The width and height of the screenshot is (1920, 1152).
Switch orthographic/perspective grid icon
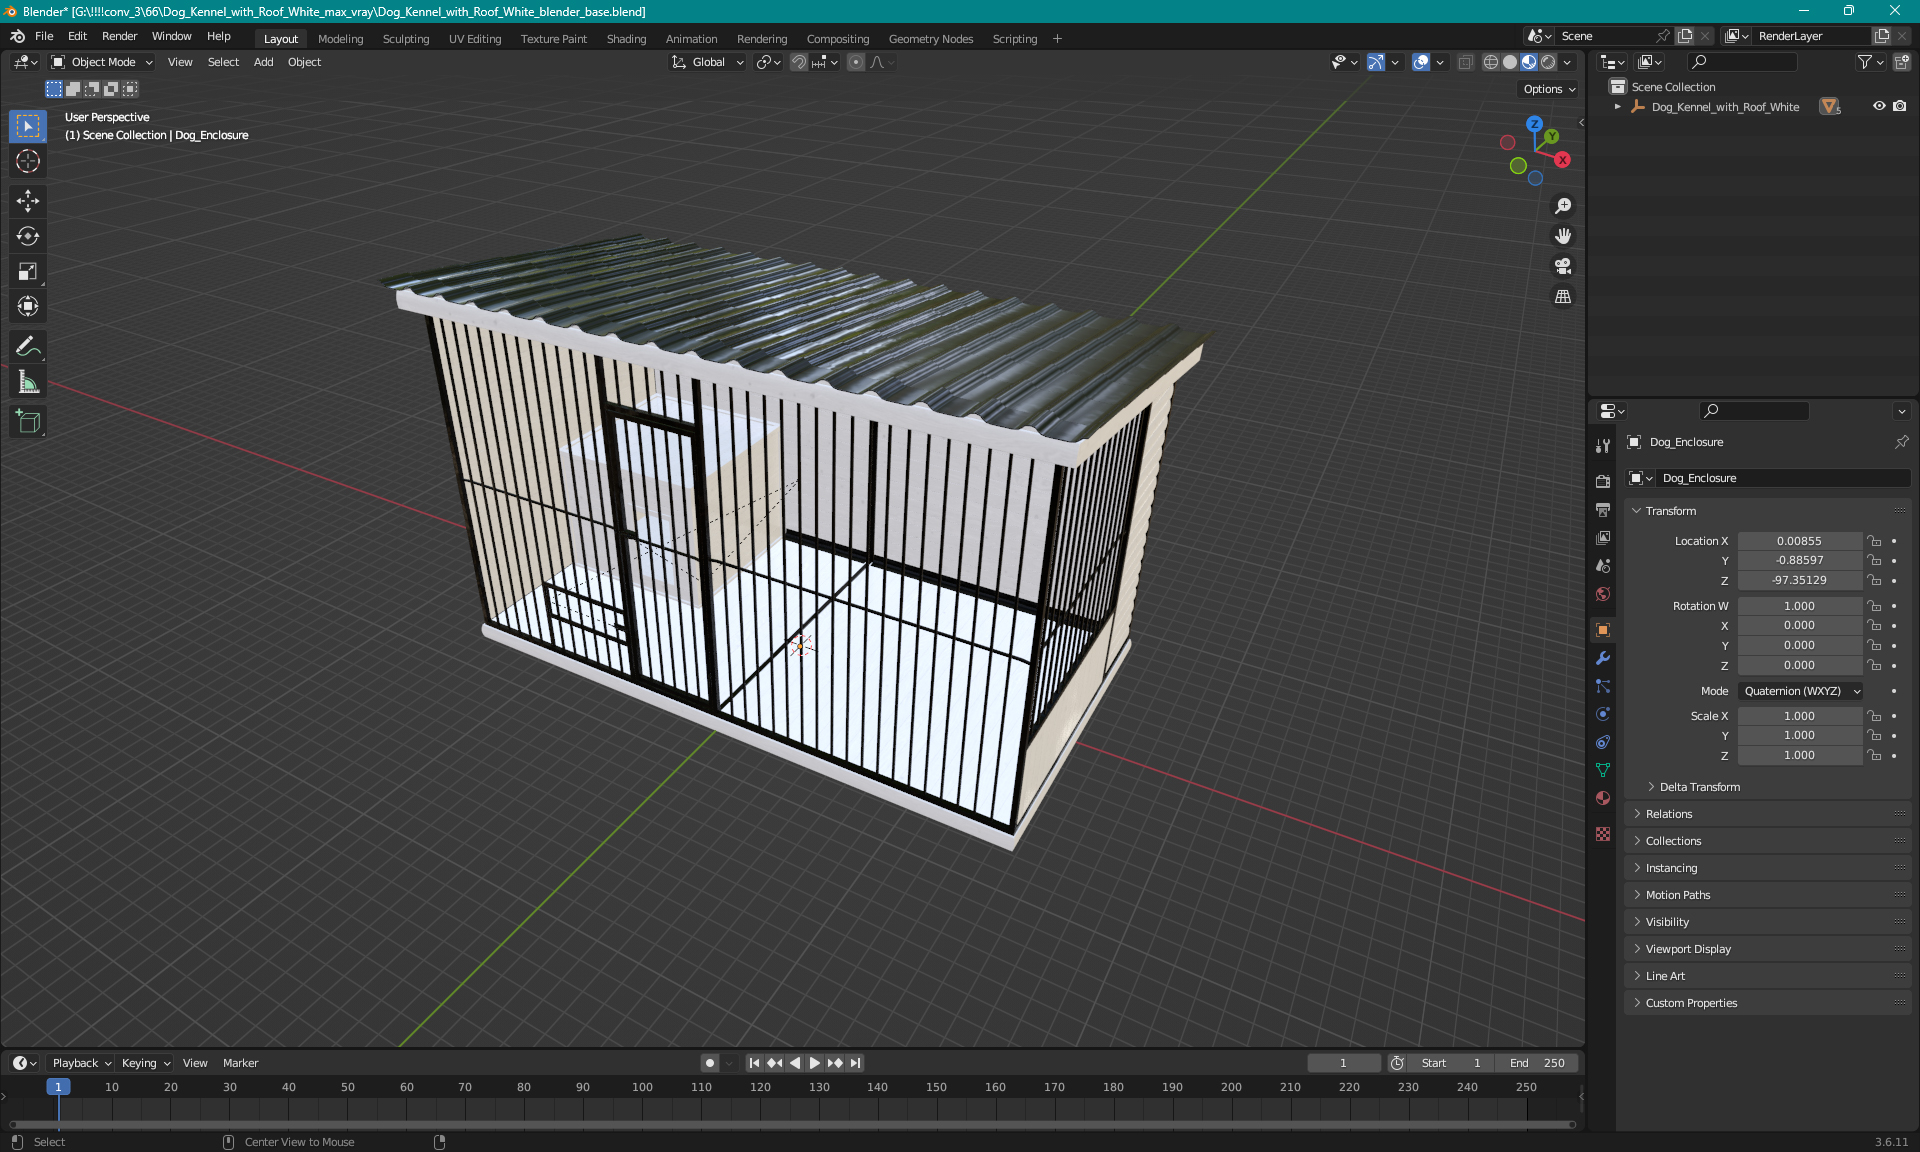pos(1563,296)
